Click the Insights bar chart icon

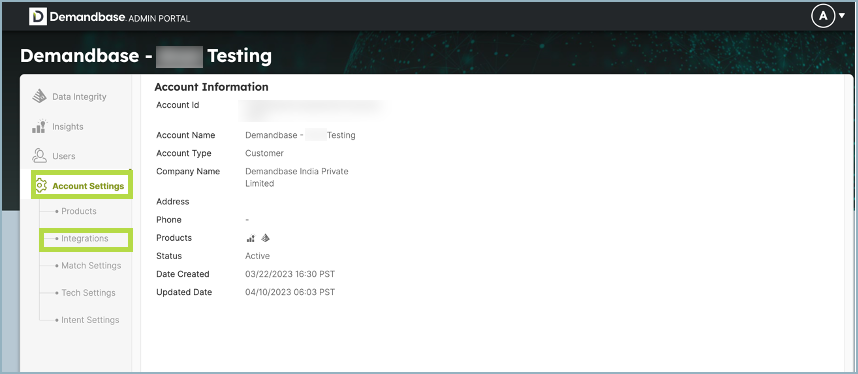point(39,126)
